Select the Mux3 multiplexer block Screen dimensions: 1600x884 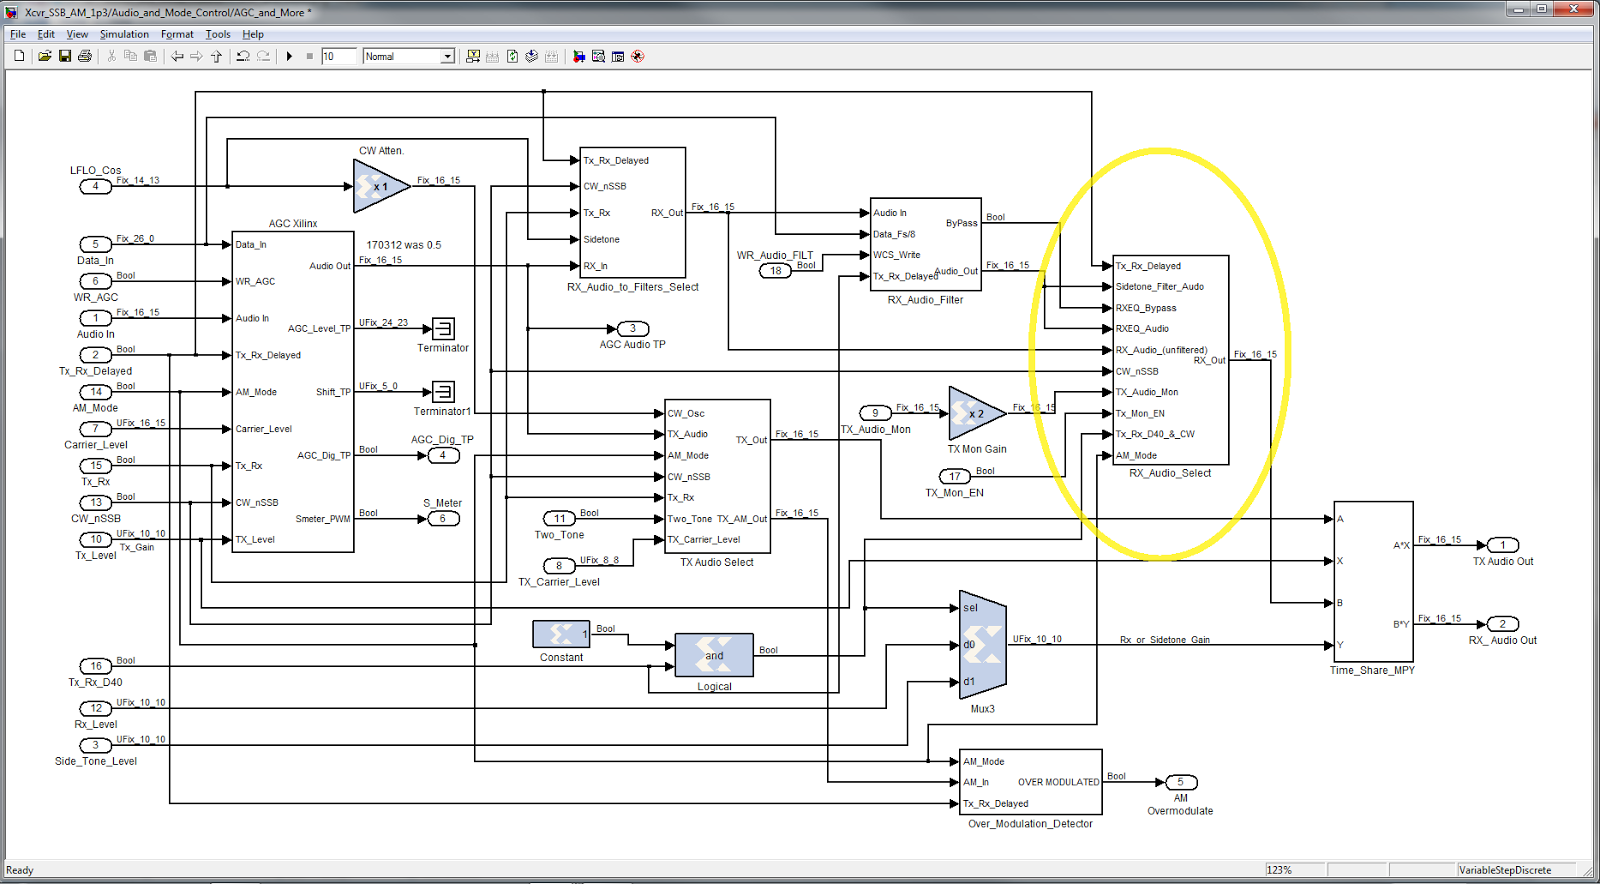(x=982, y=644)
